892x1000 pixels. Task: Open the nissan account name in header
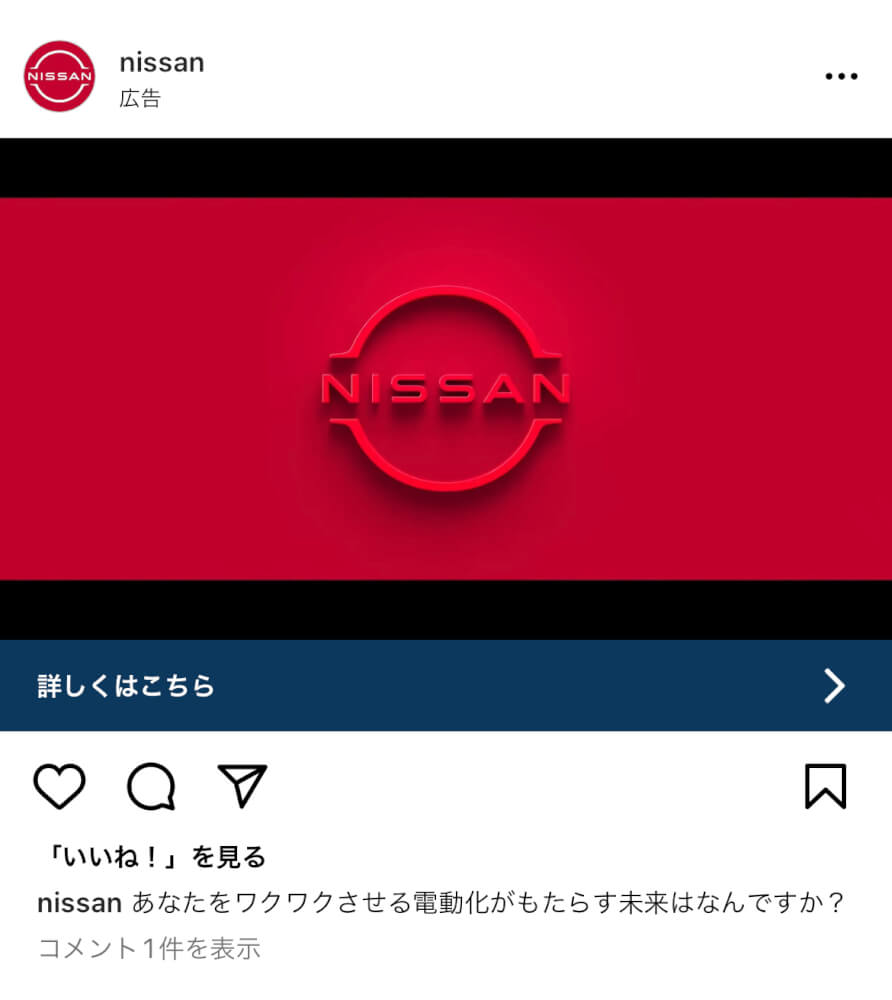click(162, 62)
